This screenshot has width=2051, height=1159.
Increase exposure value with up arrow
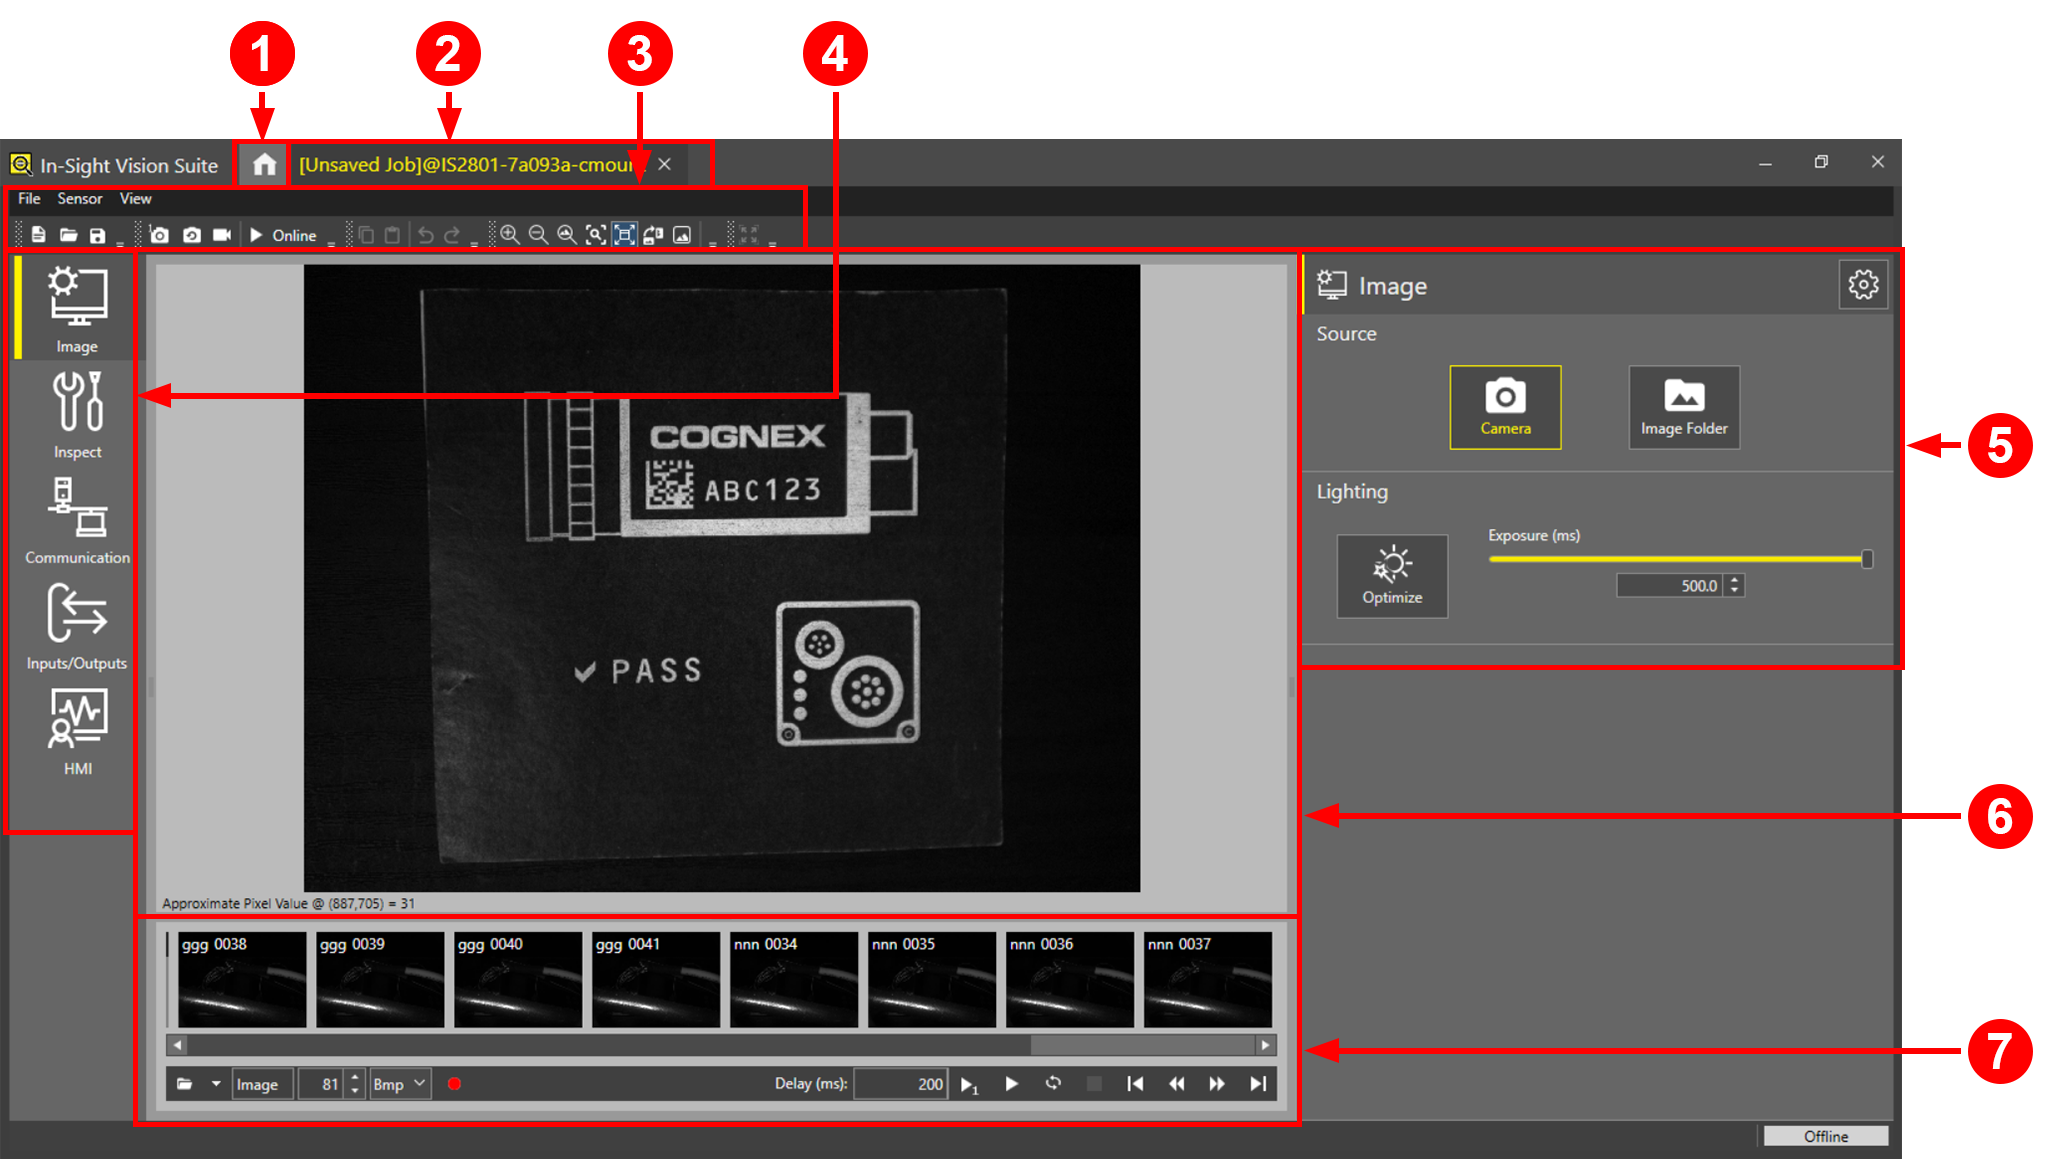point(1735,580)
